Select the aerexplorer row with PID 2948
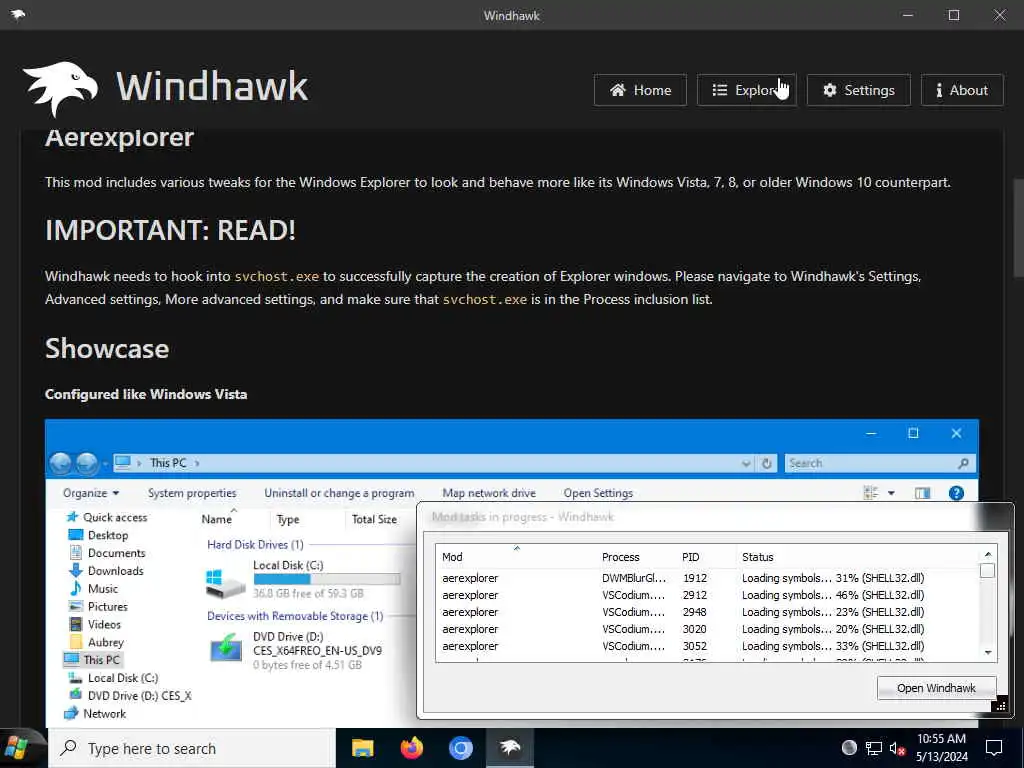The image size is (1024, 768). pos(708,612)
